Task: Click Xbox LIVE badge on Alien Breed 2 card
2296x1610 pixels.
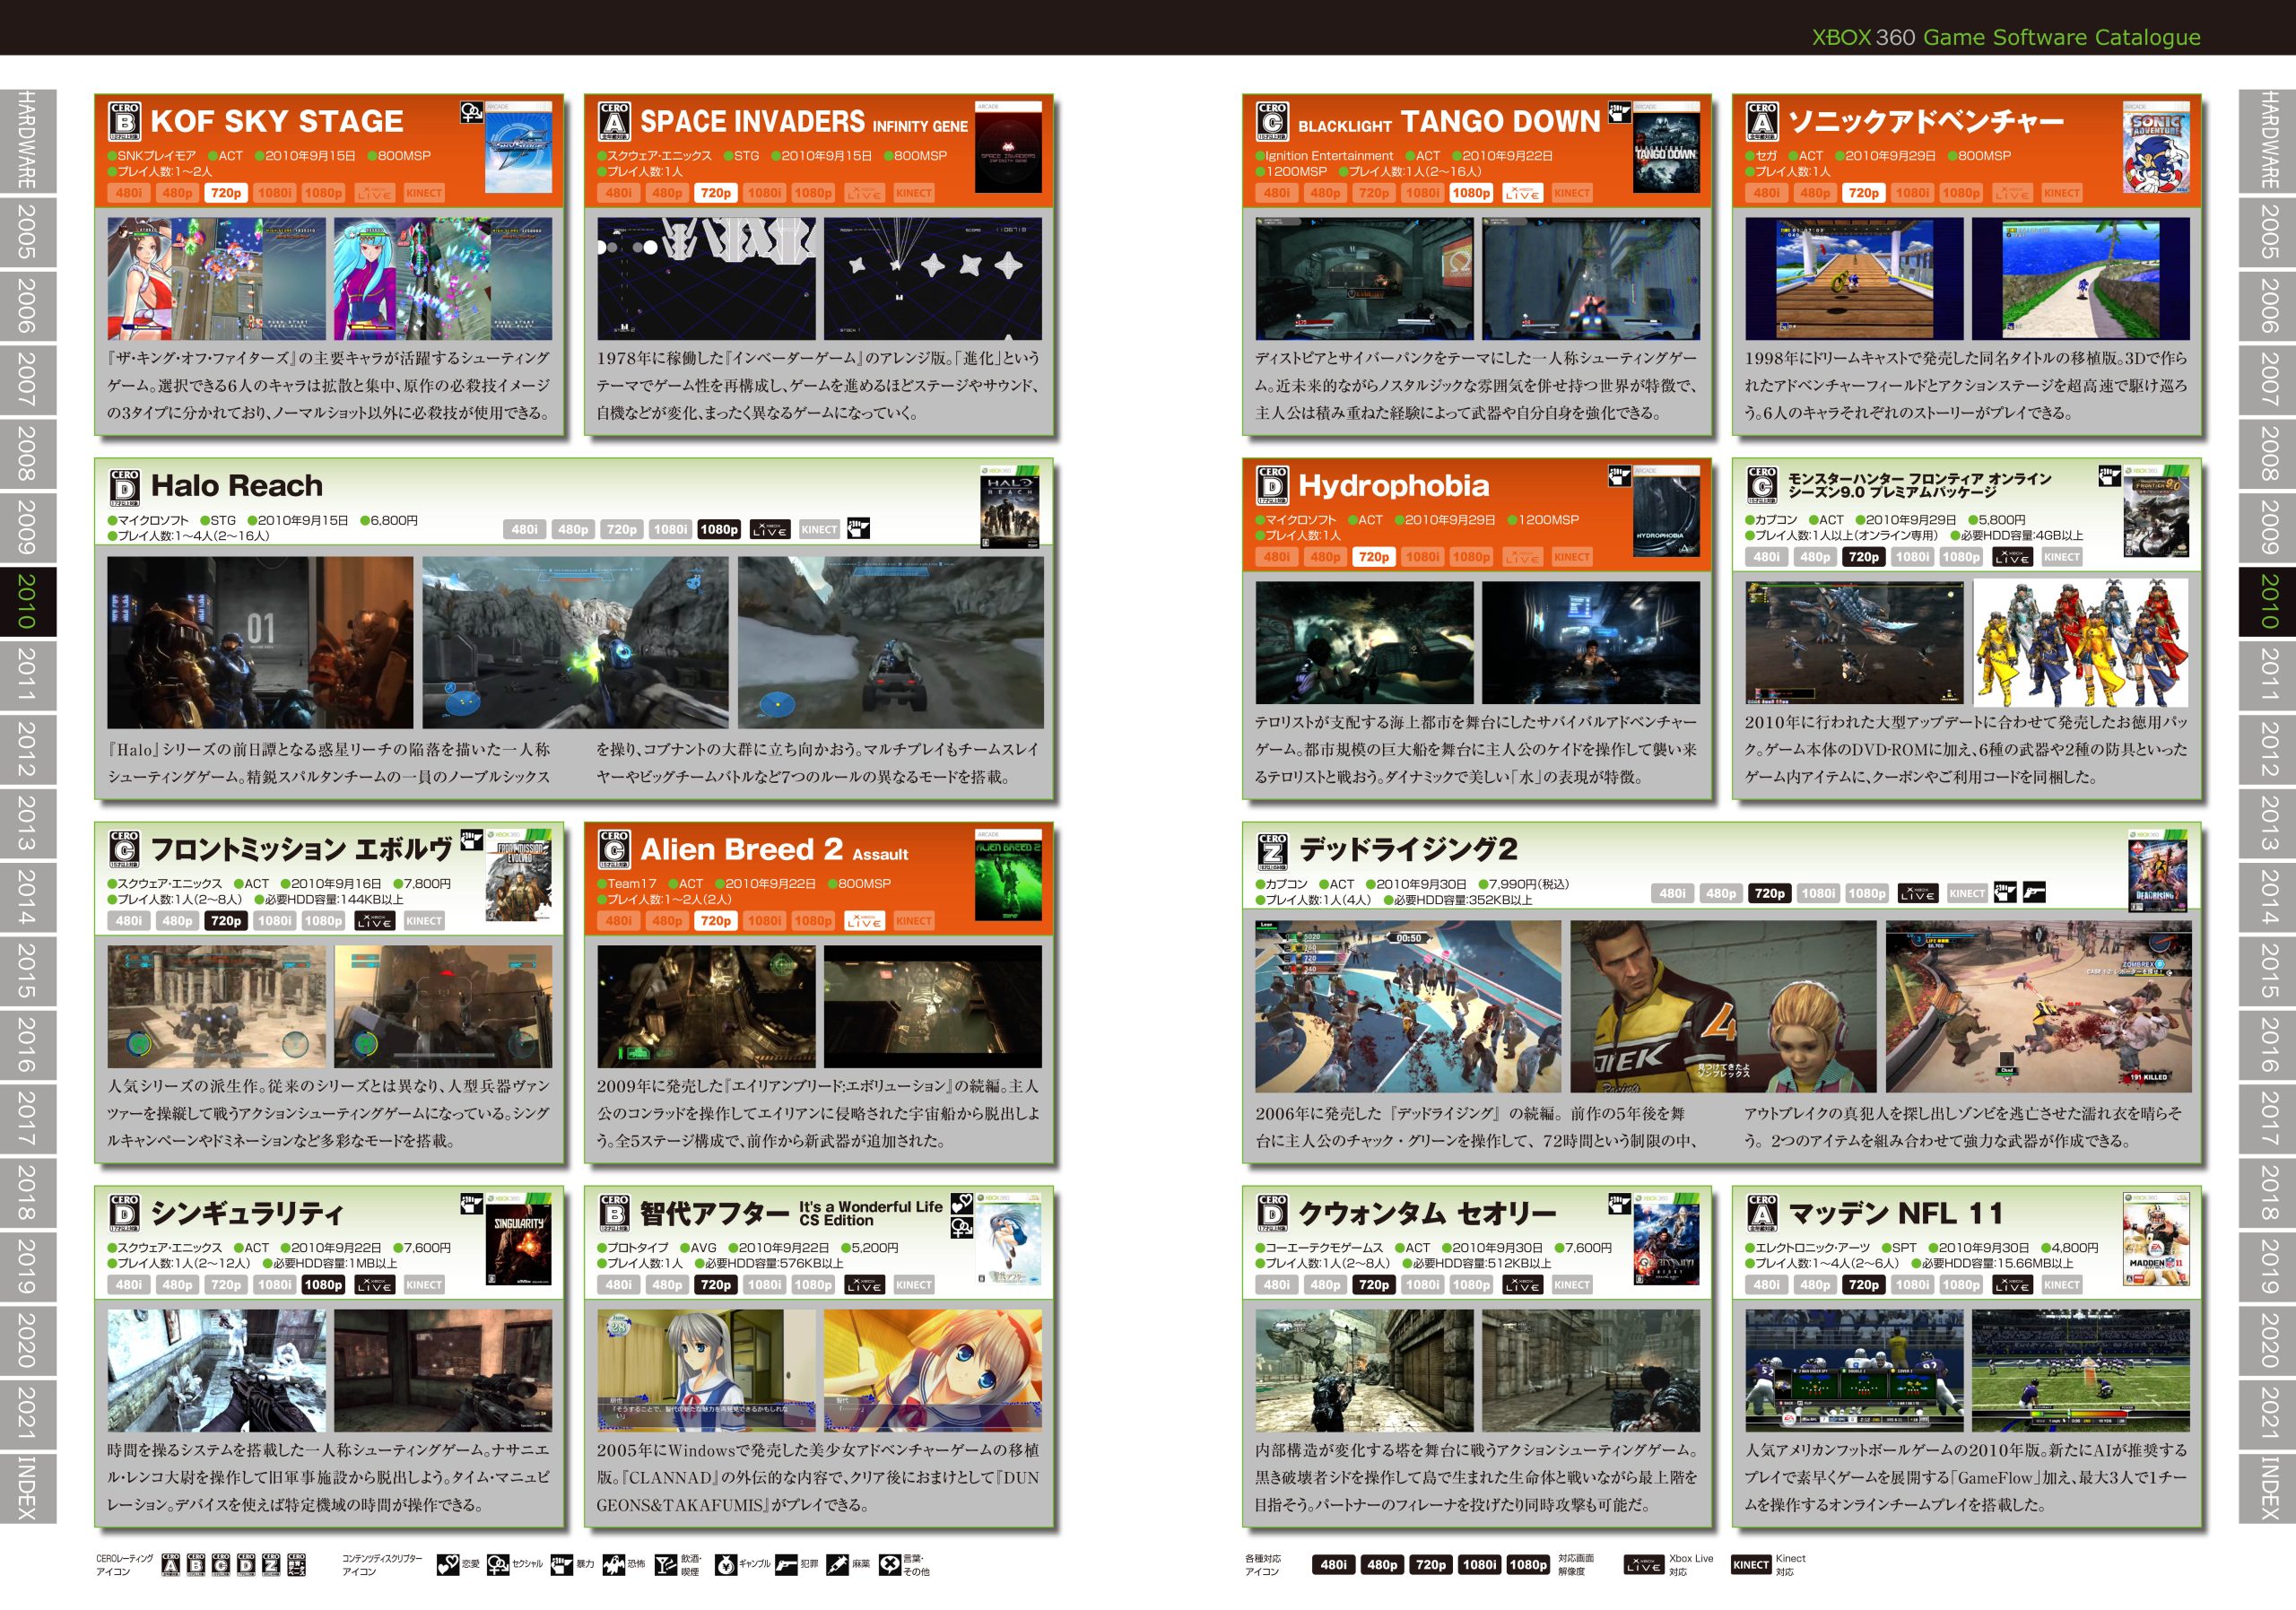Action: pyautogui.click(x=864, y=921)
